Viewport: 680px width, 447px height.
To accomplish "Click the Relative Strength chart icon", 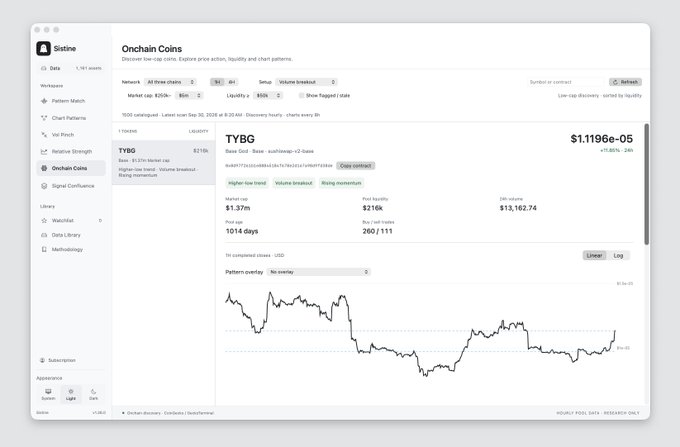I will click(x=44, y=152).
